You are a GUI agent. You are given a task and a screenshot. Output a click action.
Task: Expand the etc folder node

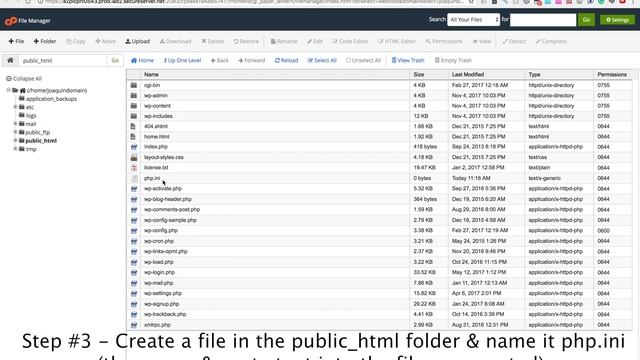point(16,107)
